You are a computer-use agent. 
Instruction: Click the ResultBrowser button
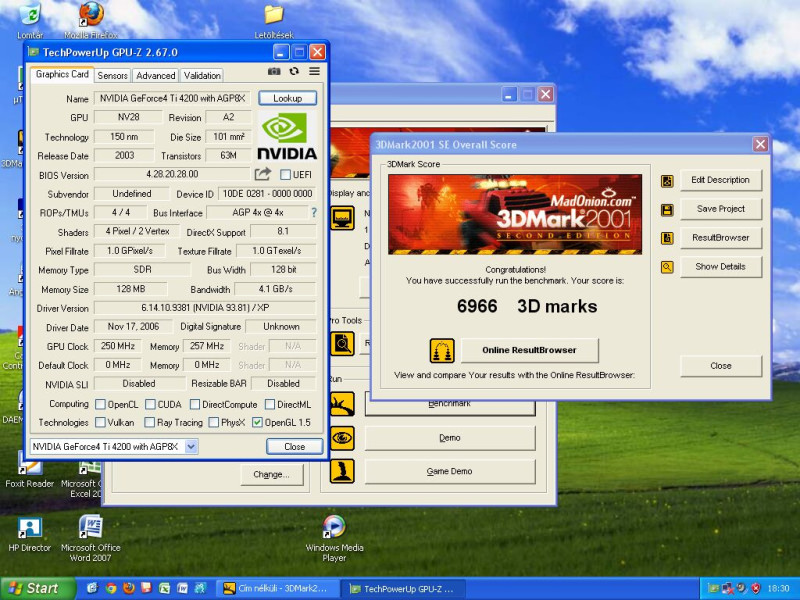click(720, 238)
